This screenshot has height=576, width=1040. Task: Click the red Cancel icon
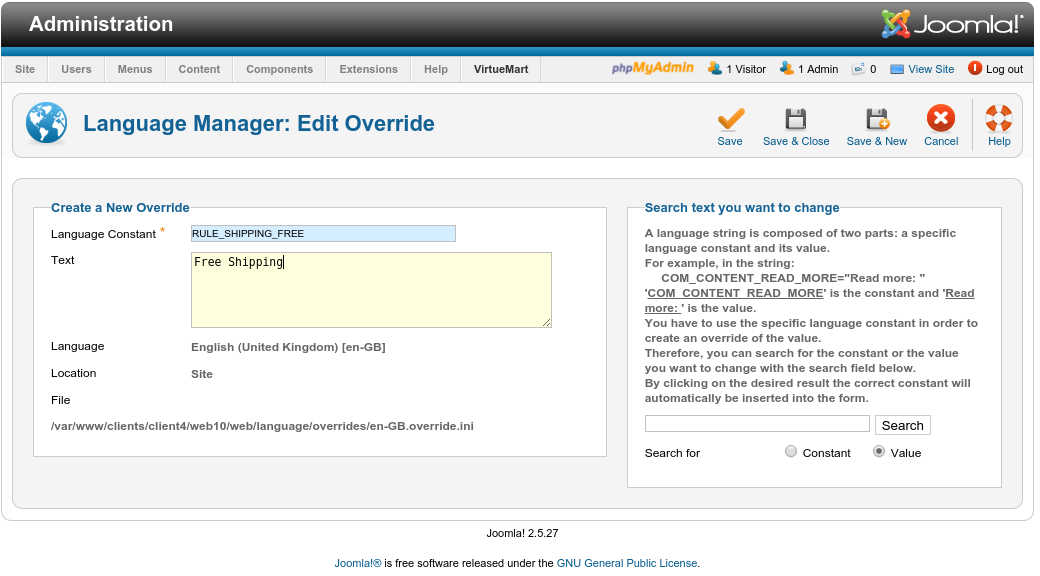coord(941,120)
